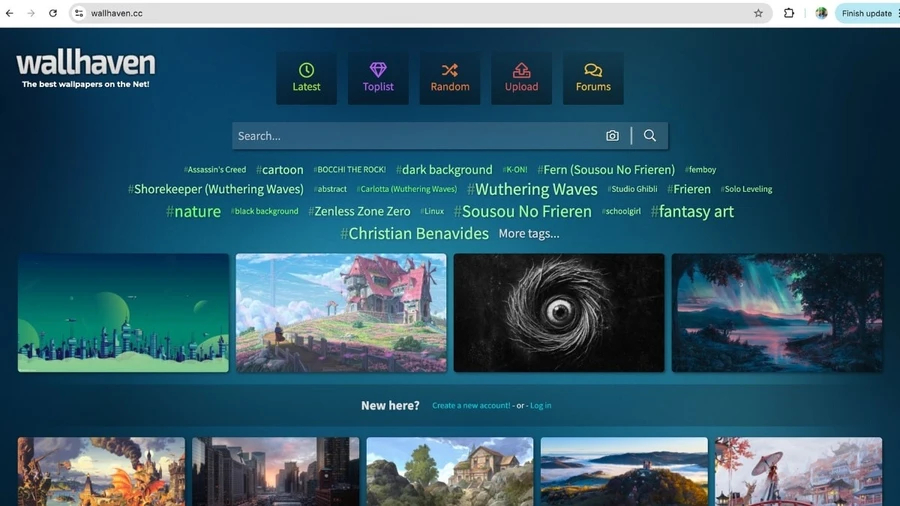Open the #Linux tag

click(x=432, y=211)
